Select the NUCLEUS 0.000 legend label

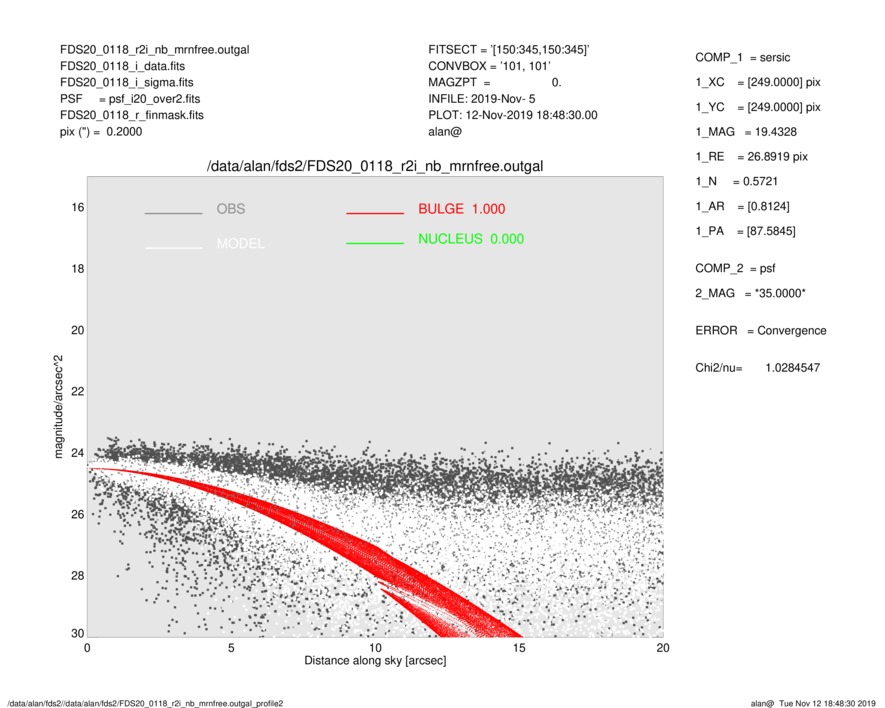tap(470, 239)
